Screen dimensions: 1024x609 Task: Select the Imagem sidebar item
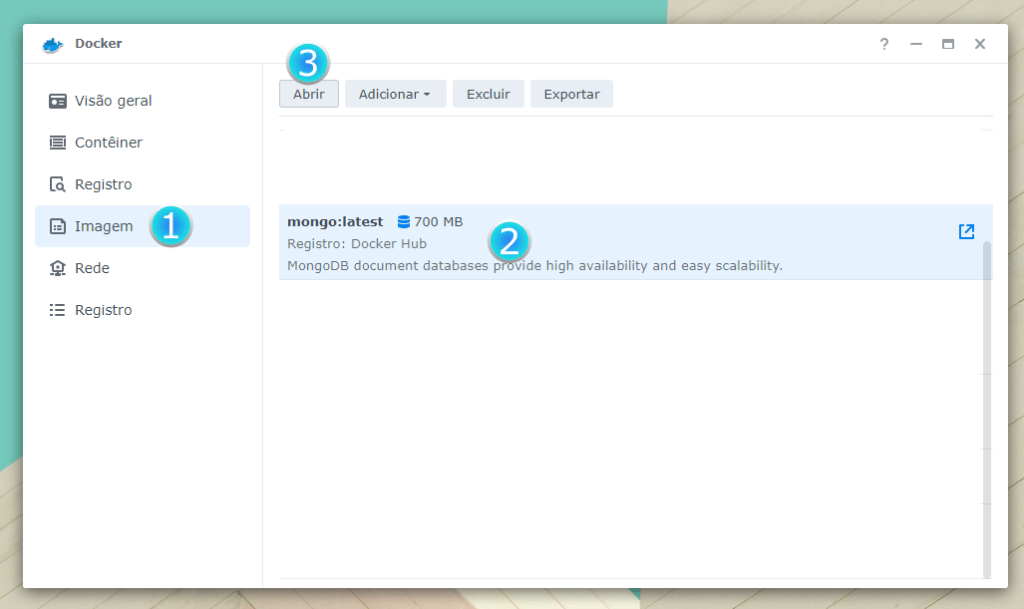click(103, 227)
